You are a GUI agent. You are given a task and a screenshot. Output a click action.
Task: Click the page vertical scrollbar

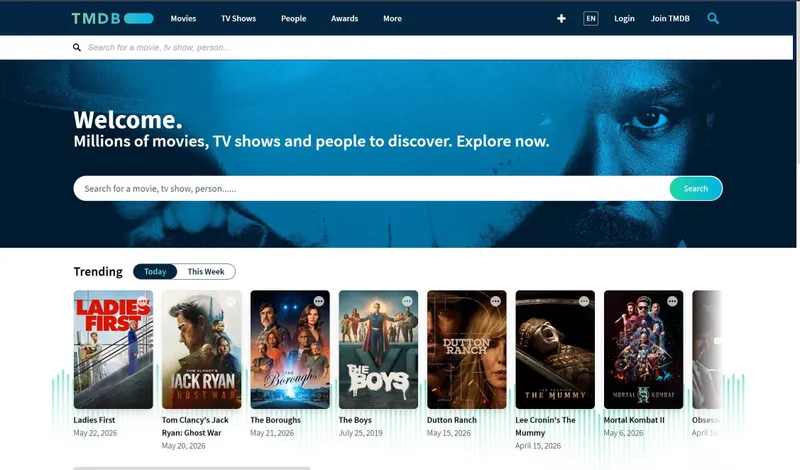797,82
